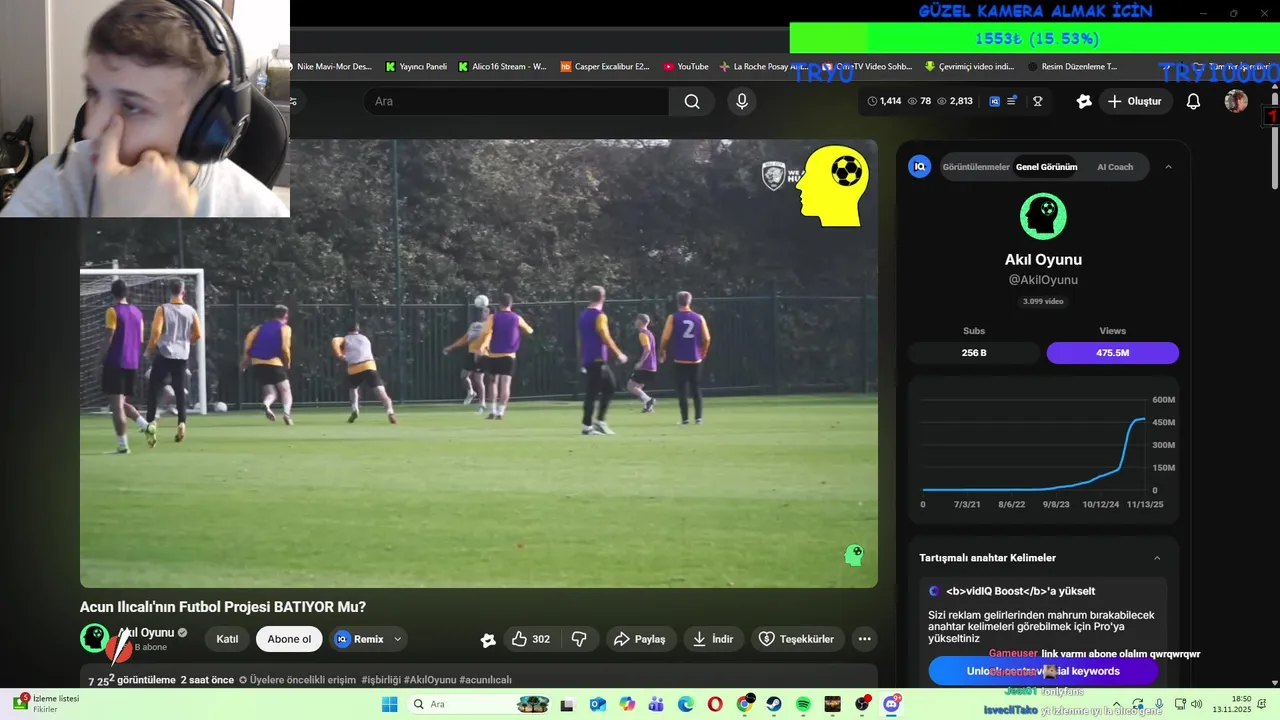Screen dimensions: 1280x720
Task: Select the Views metric pill 475.5M
Action: (x=1112, y=353)
